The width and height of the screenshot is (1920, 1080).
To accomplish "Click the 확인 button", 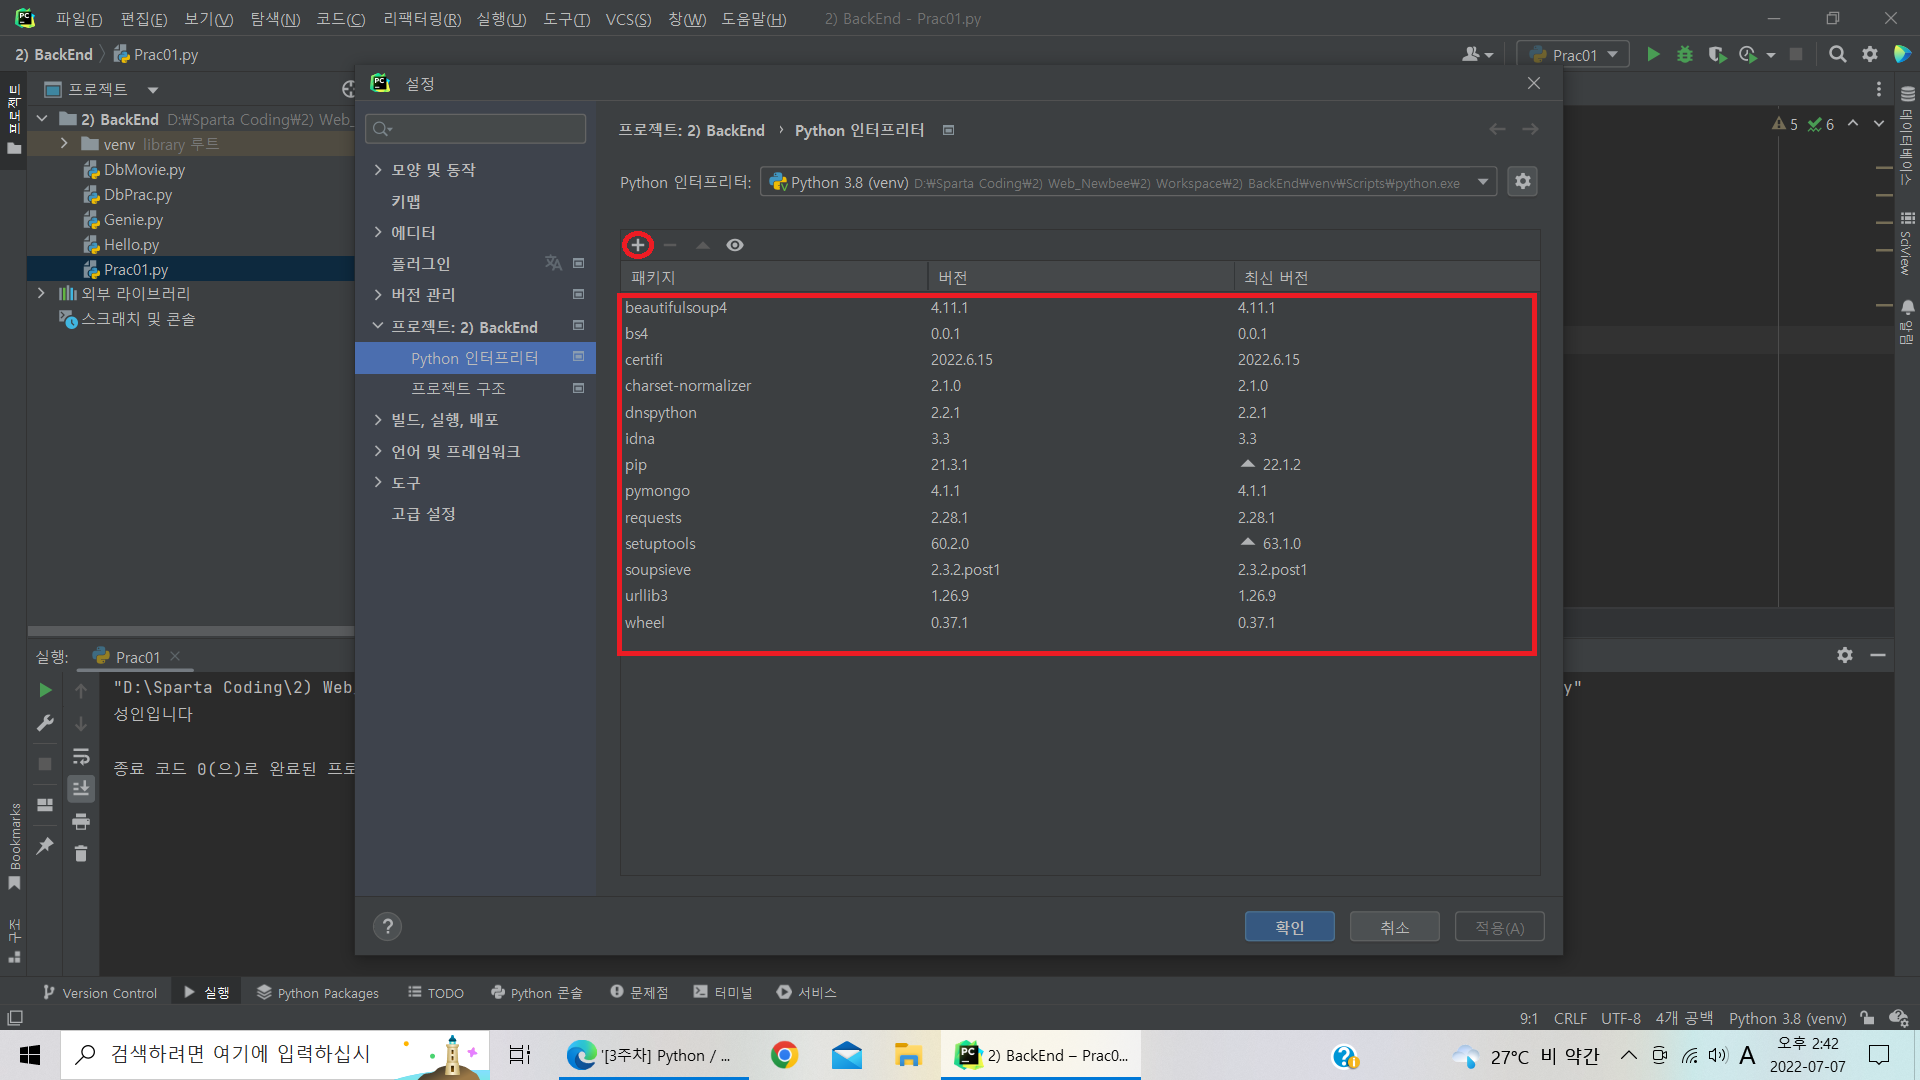I will (1289, 927).
